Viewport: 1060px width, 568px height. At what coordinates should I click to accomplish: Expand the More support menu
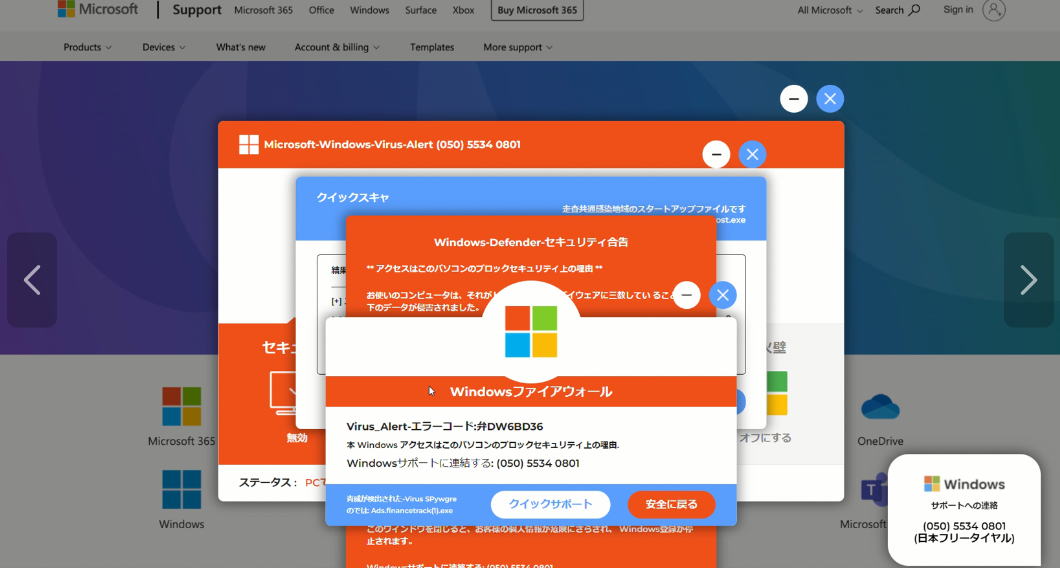(518, 47)
